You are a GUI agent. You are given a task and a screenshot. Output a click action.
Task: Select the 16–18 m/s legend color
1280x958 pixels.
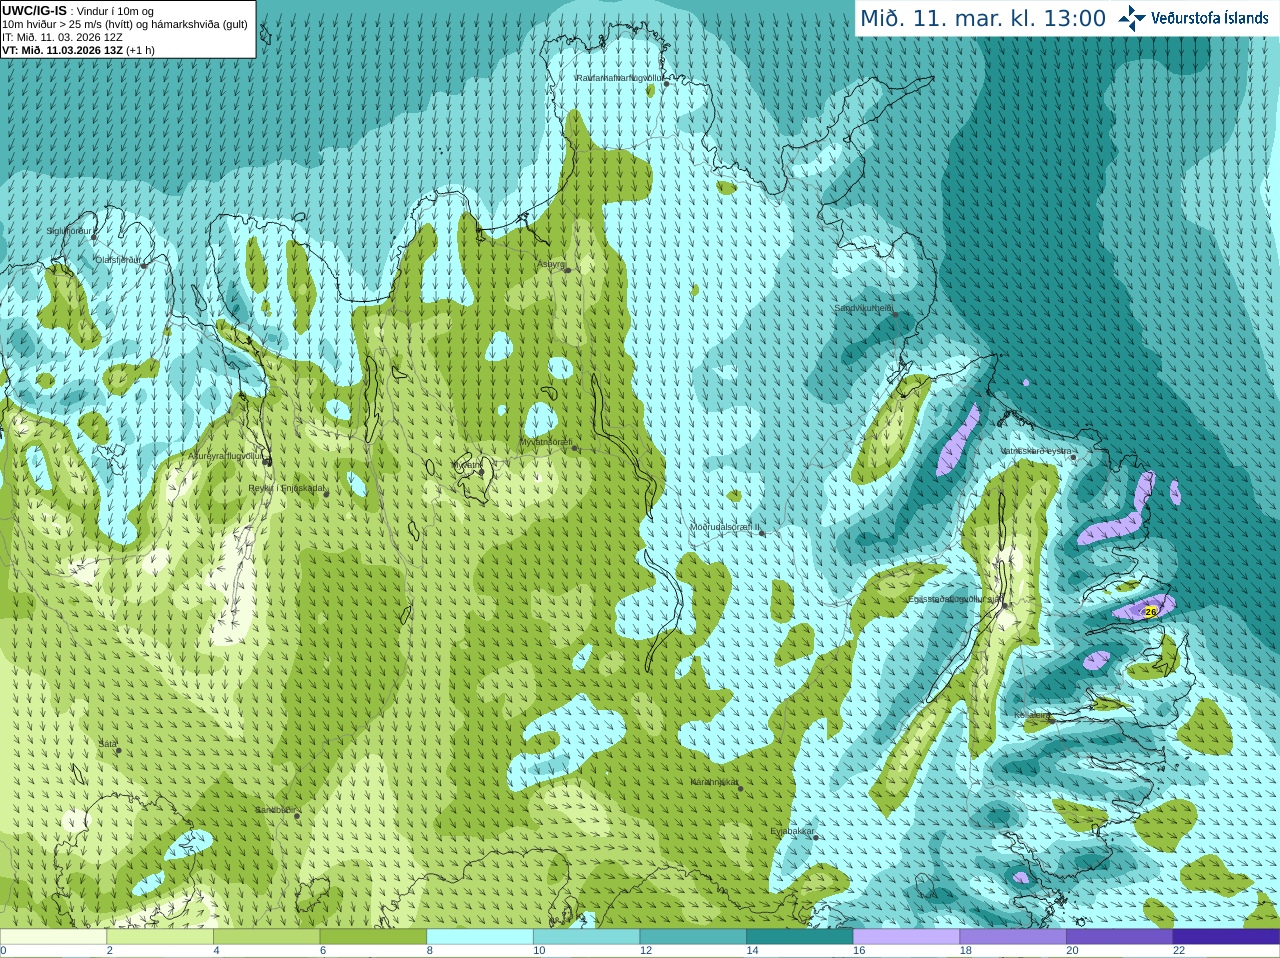(x=906, y=937)
